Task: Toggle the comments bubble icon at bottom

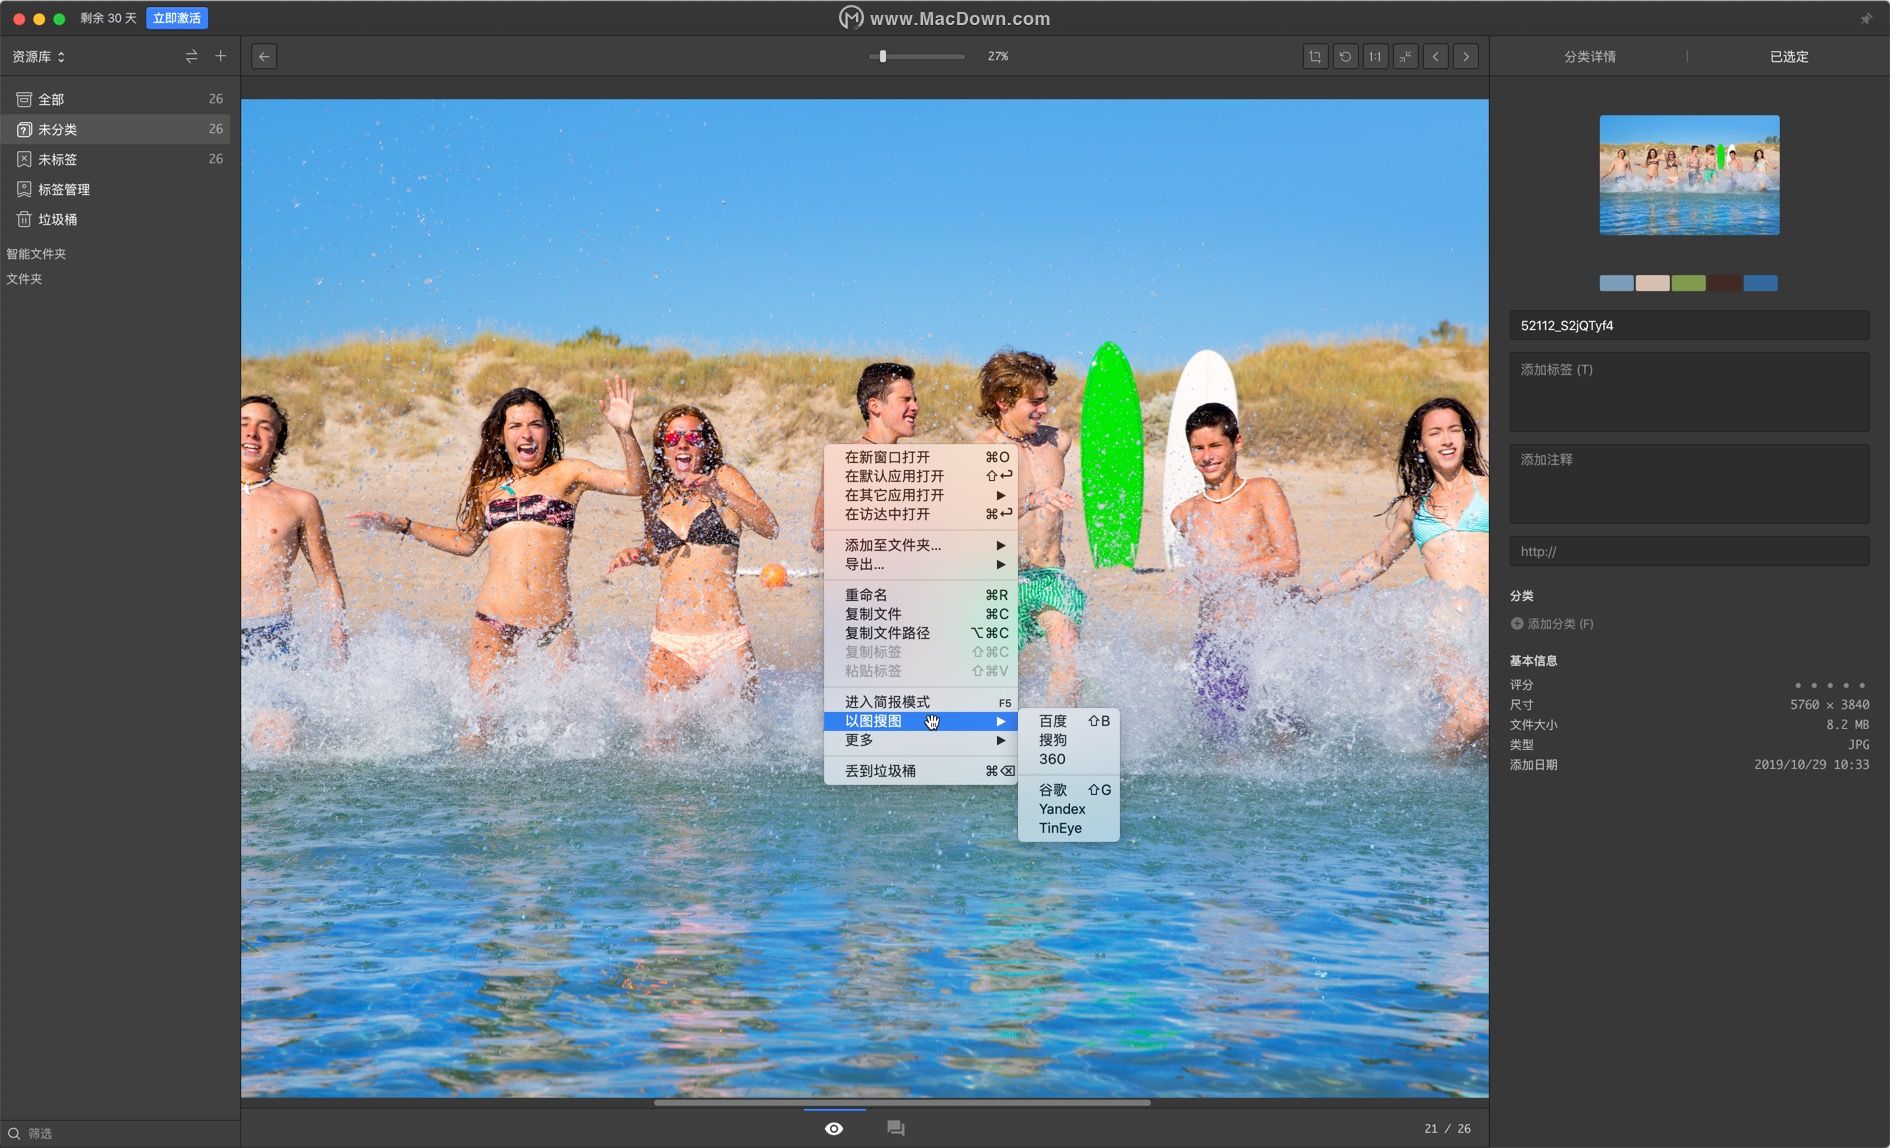Action: click(896, 1128)
